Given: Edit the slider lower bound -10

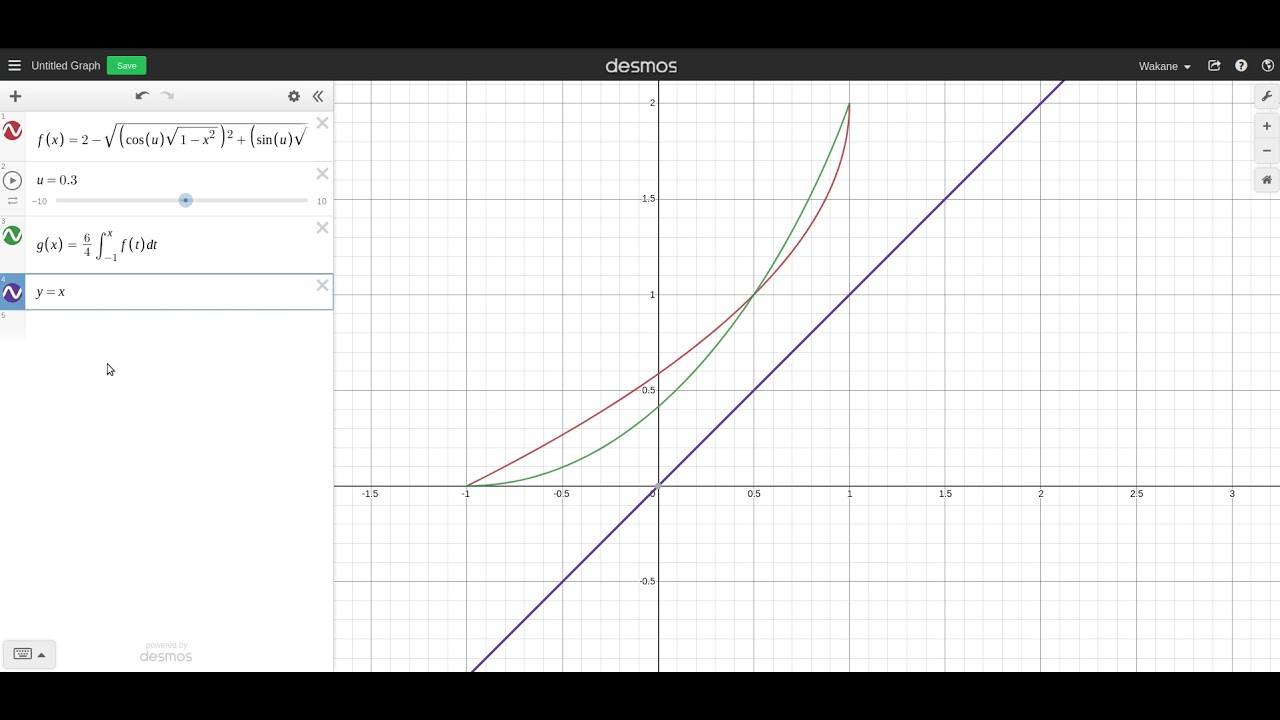Looking at the screenshot, I should click(39, 201).
